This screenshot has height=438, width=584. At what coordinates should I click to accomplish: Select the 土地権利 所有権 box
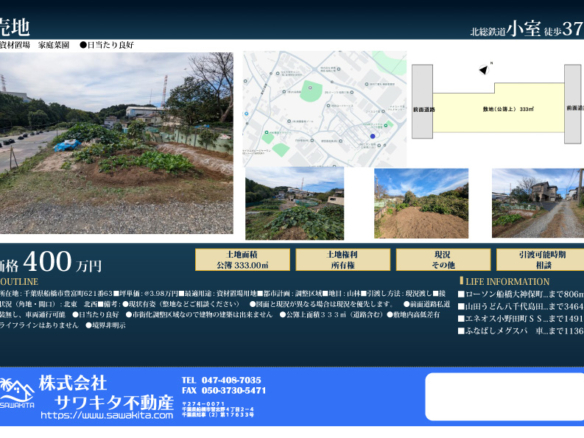click(343, 260)
